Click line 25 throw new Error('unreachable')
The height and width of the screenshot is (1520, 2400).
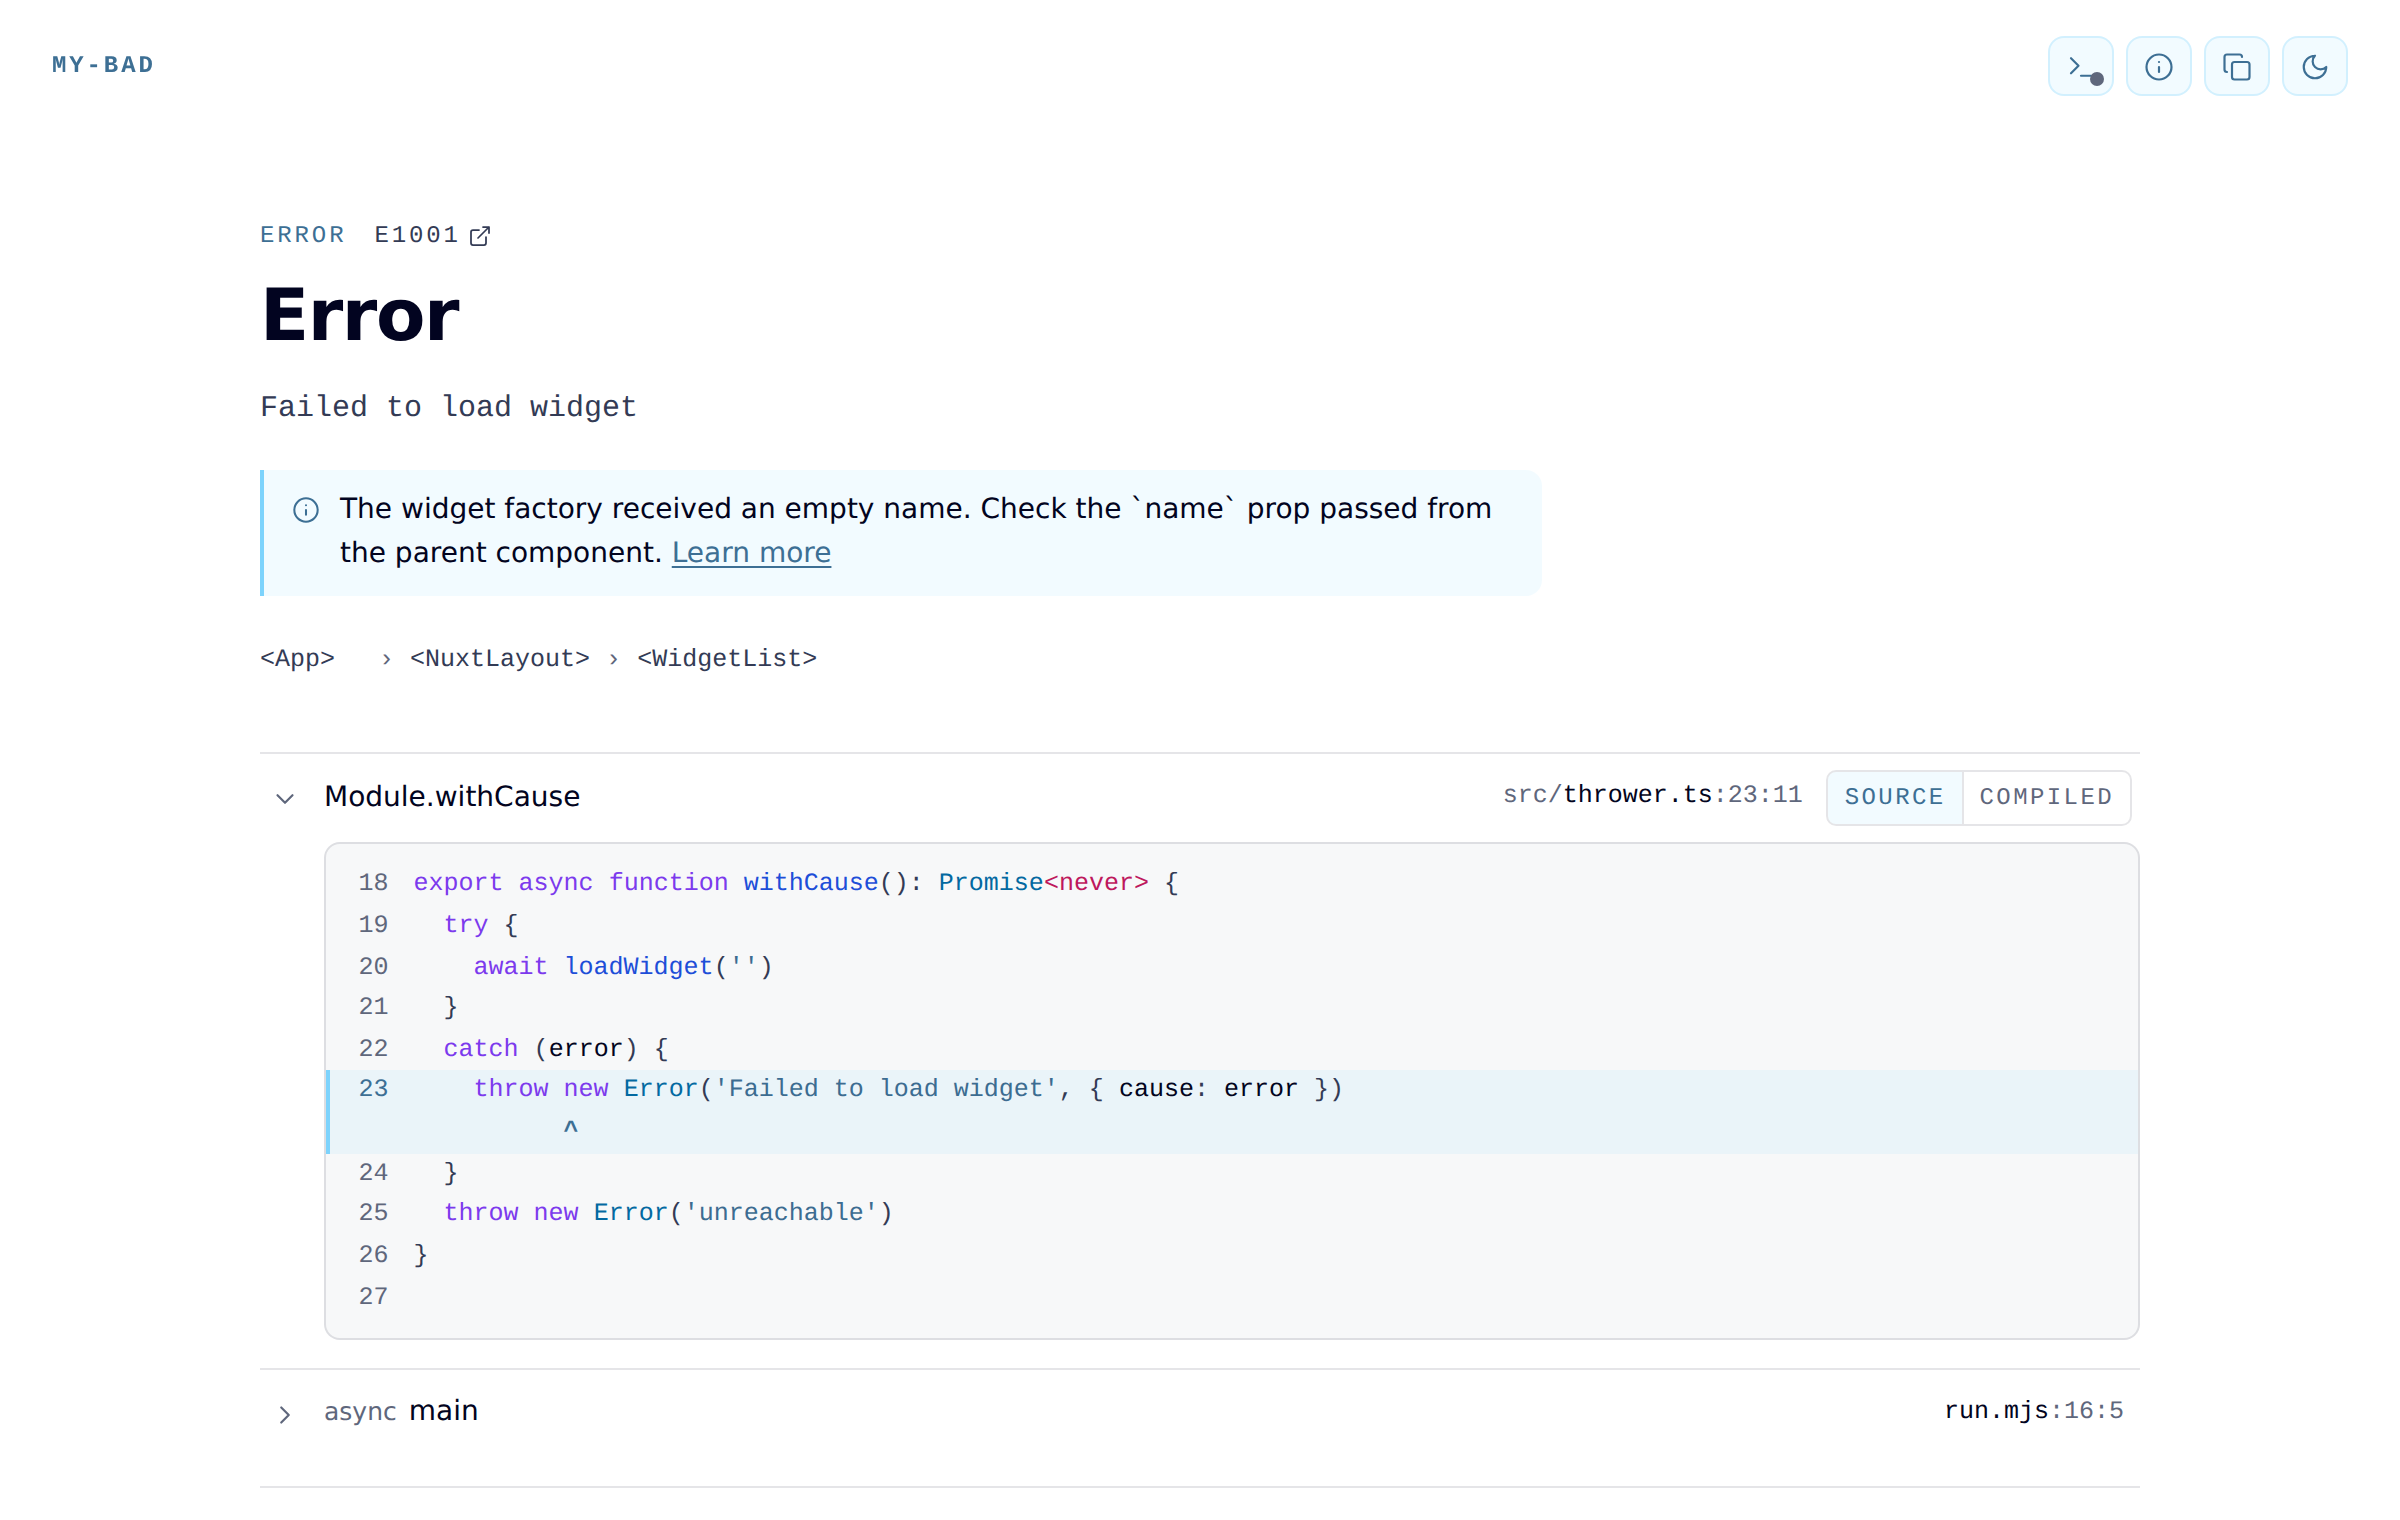coord(668,1213)
